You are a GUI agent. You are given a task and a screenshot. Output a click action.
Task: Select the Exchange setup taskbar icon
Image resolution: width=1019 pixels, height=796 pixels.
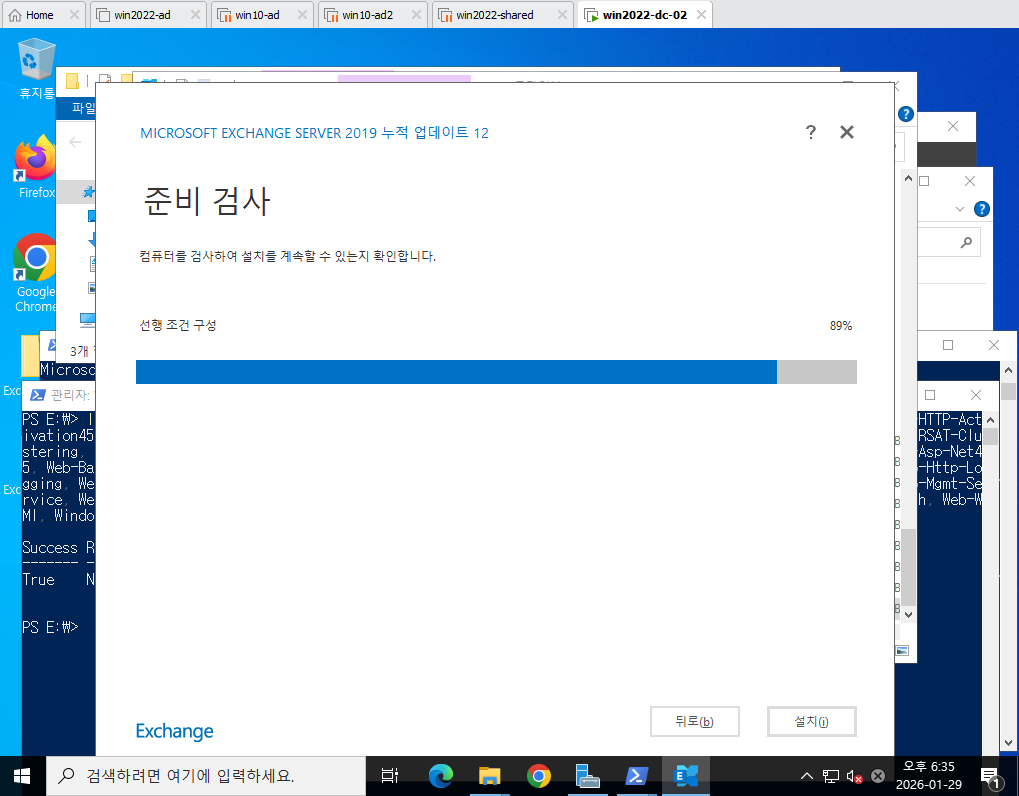(686, 776)
